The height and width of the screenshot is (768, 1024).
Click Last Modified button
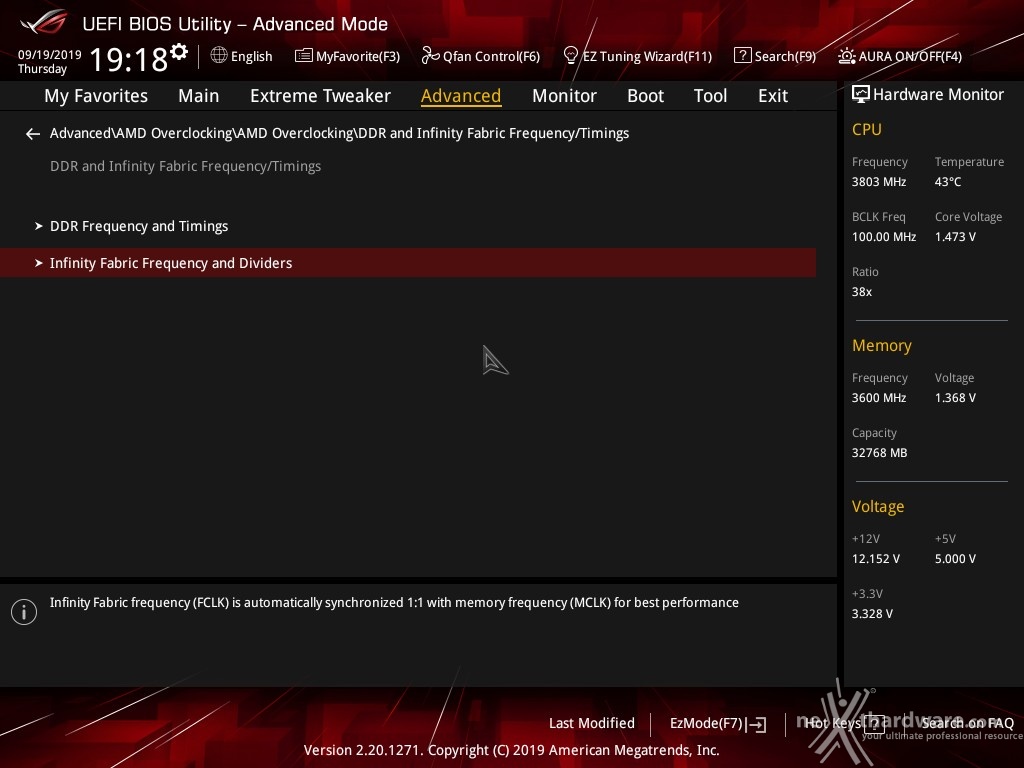click(592, 724)
